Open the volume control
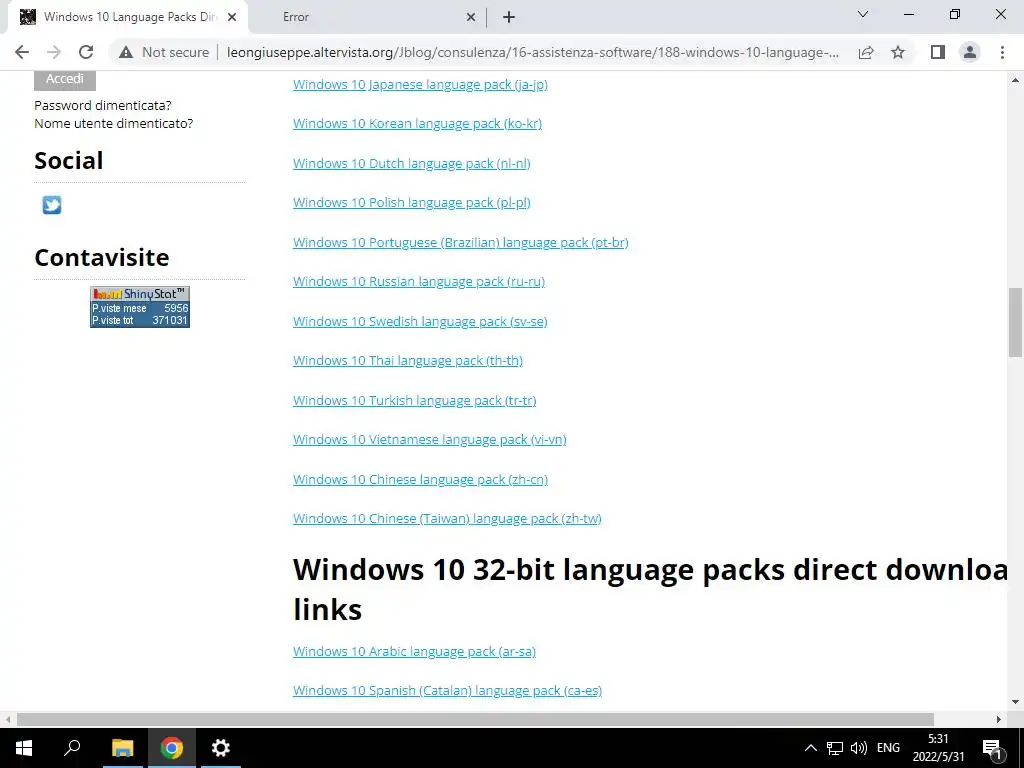 pyautogui.click(x=859, y=748)
